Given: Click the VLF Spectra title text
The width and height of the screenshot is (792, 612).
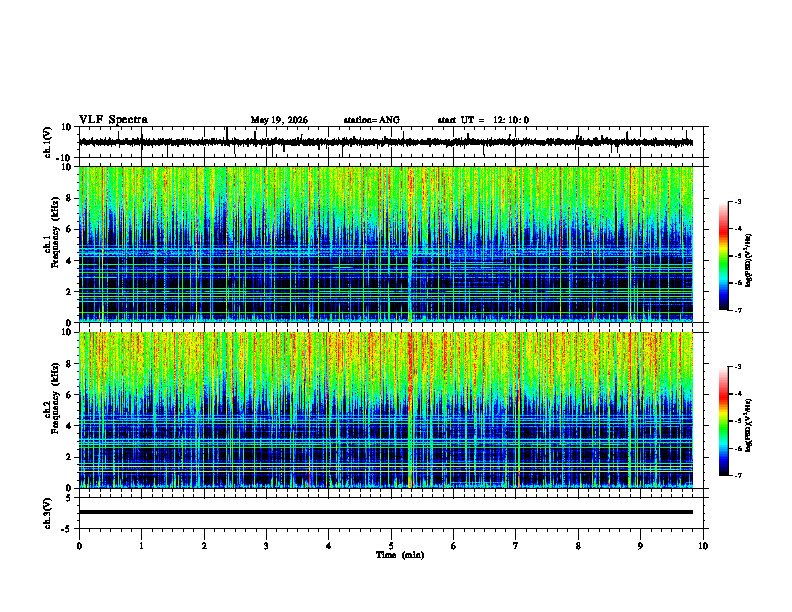Looking at the screenshot, I should 113,120.
